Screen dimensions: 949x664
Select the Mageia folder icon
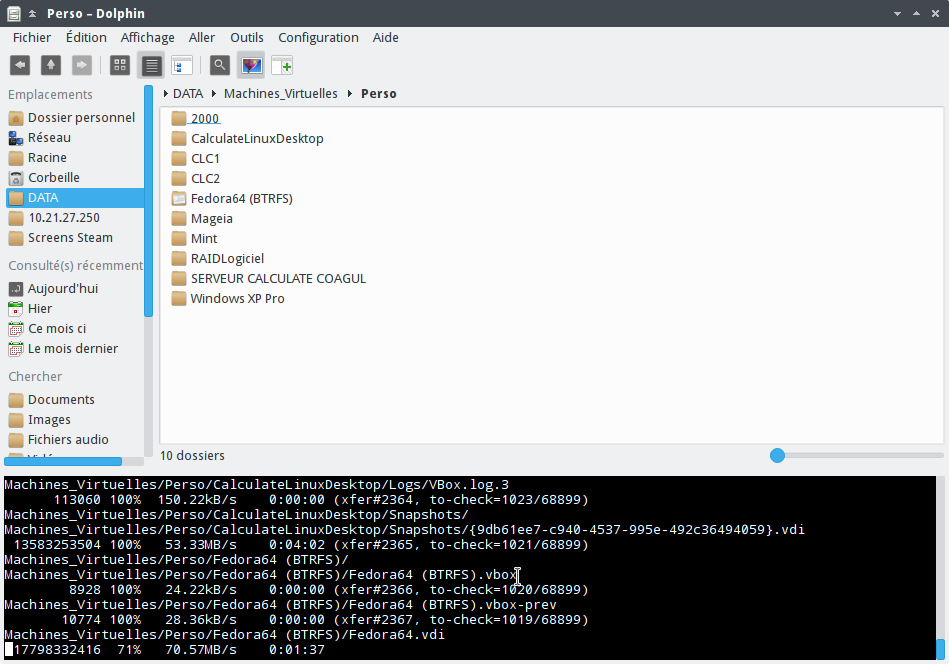(x=179, y=219)
